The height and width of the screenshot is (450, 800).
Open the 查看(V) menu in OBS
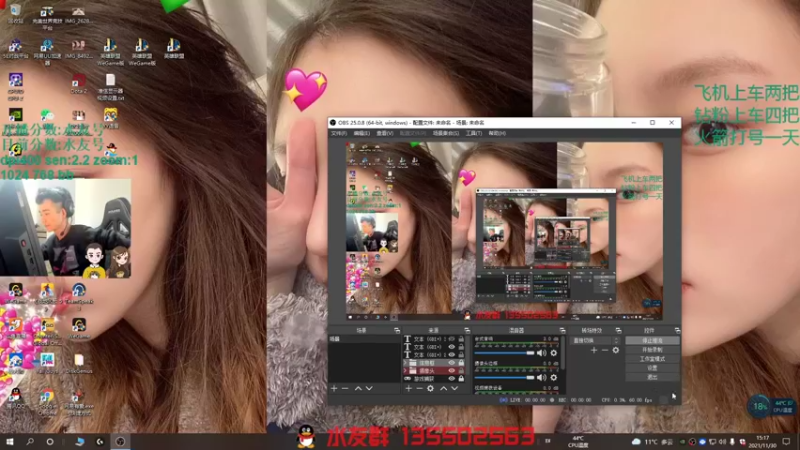click(x=385, y=133)
